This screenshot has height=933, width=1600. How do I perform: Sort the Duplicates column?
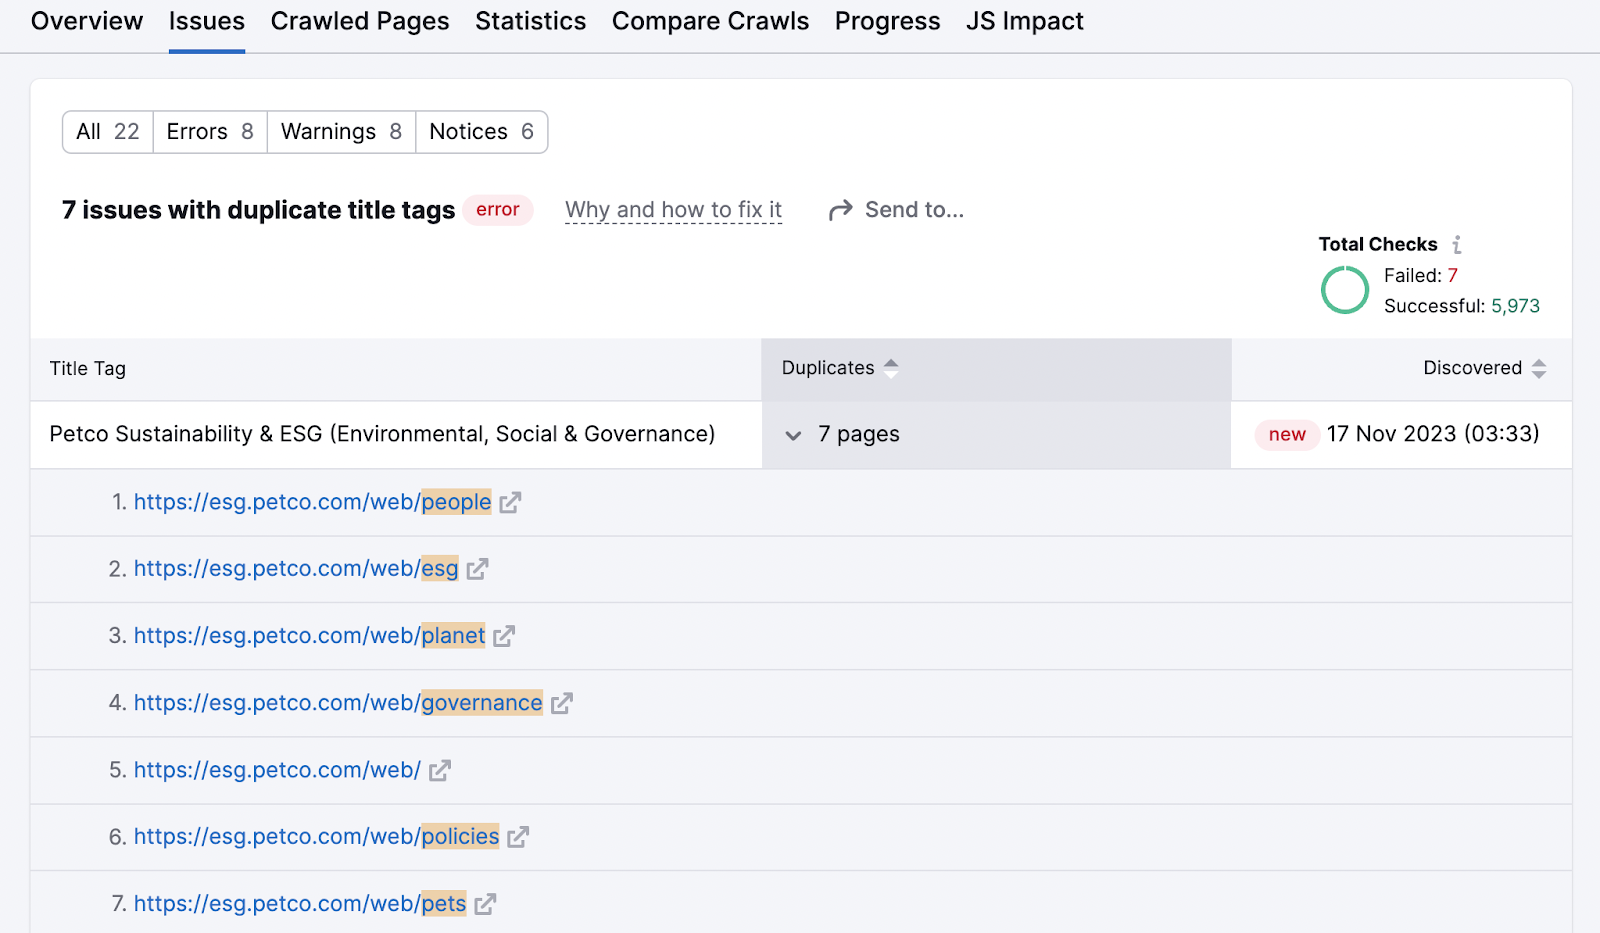pos(891,368)
